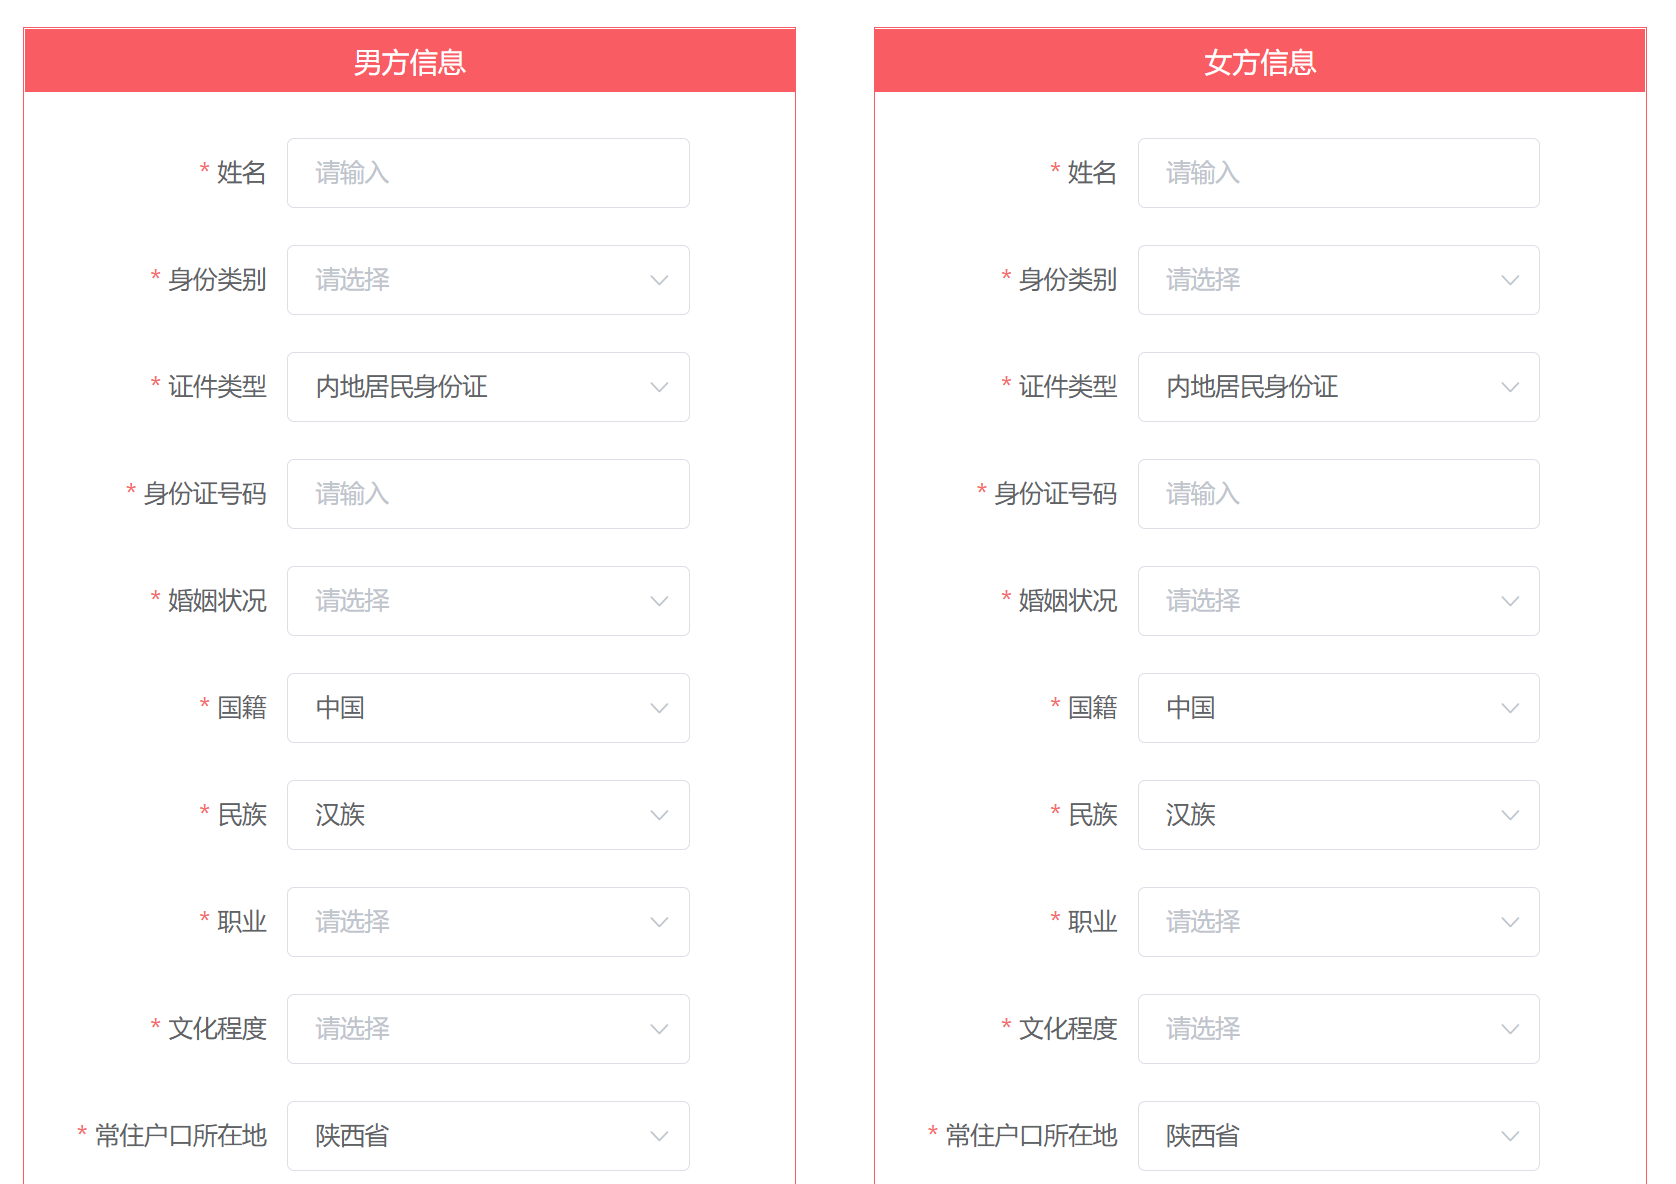1676x1184 pixels.
Task: Click the female name input field
Action: (x=1338, y=173)
